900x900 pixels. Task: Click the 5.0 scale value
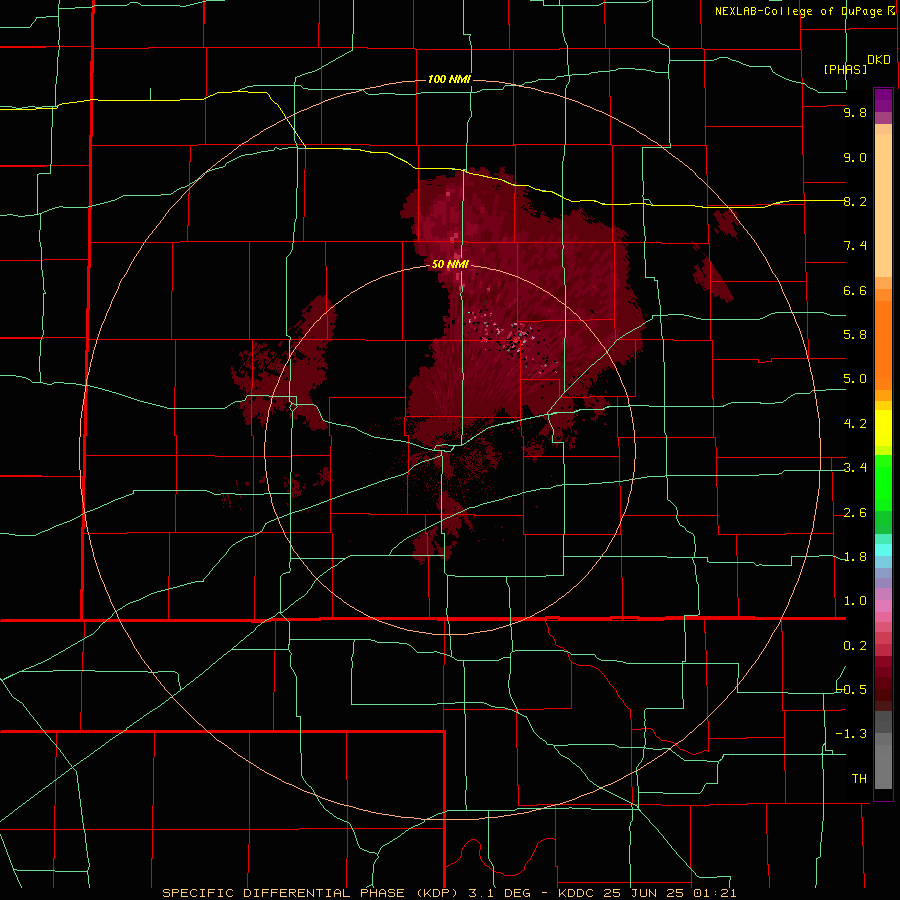click(855, 379)
